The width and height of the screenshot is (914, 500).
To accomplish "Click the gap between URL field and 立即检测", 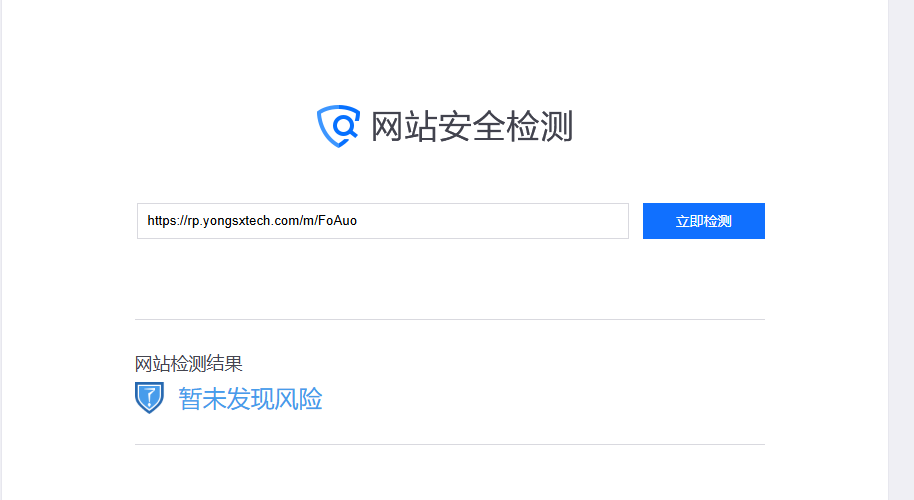I will [x=636, y=221].
